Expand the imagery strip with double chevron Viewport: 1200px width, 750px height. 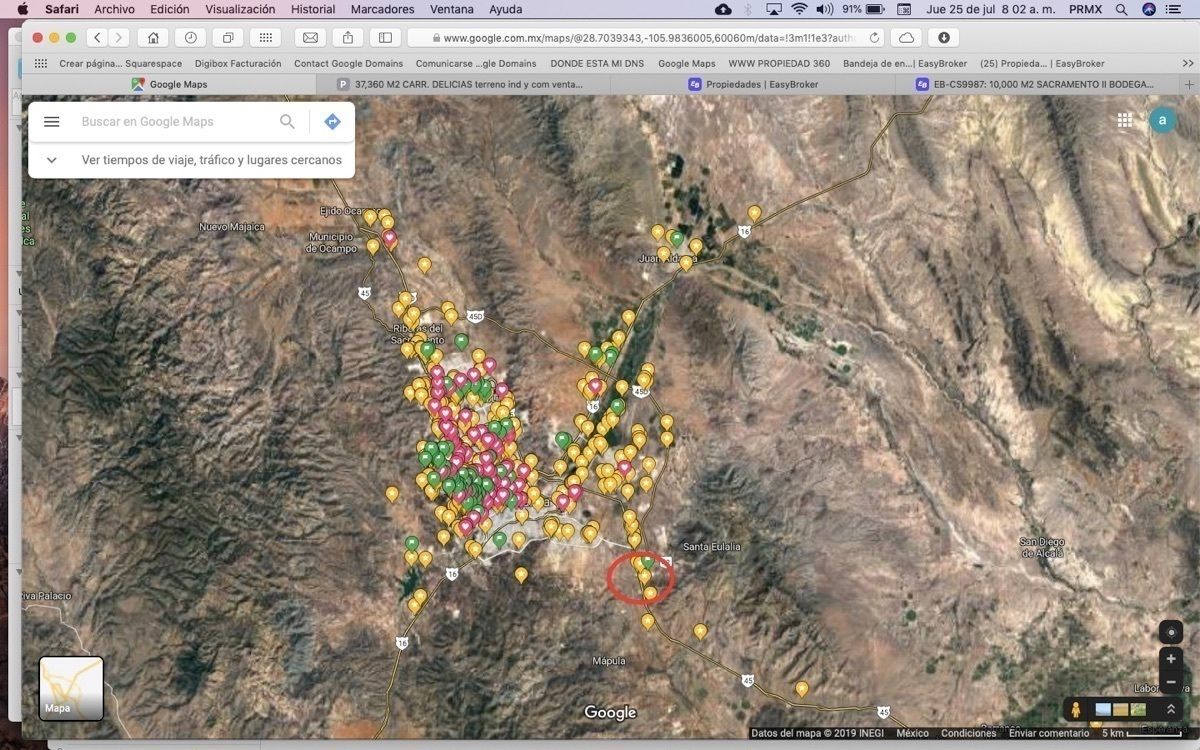click(1170, 709)
